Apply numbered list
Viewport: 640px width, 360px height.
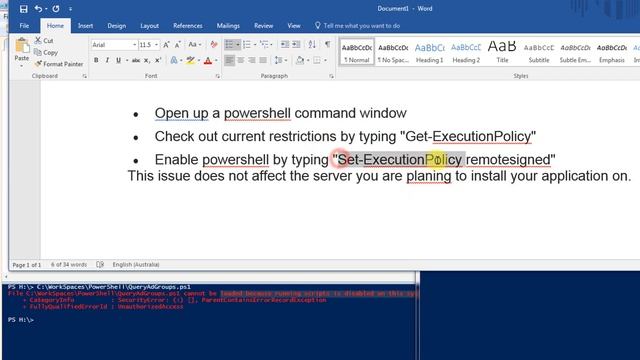[x=247, y=44]
